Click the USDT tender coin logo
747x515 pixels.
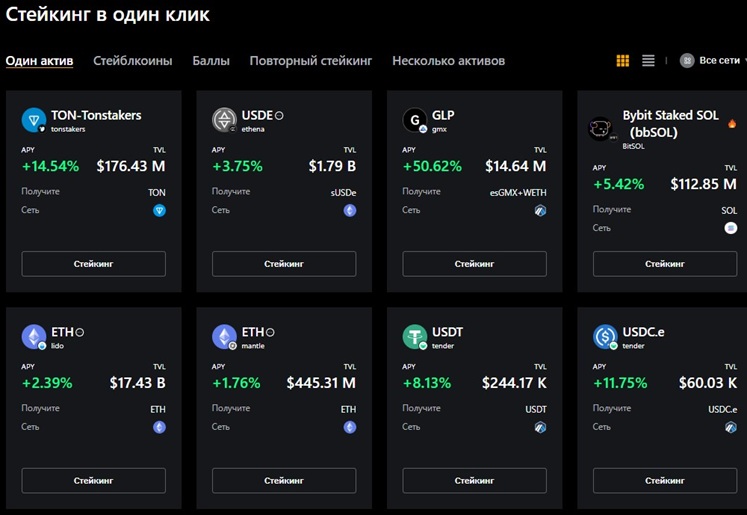point(415,337)
